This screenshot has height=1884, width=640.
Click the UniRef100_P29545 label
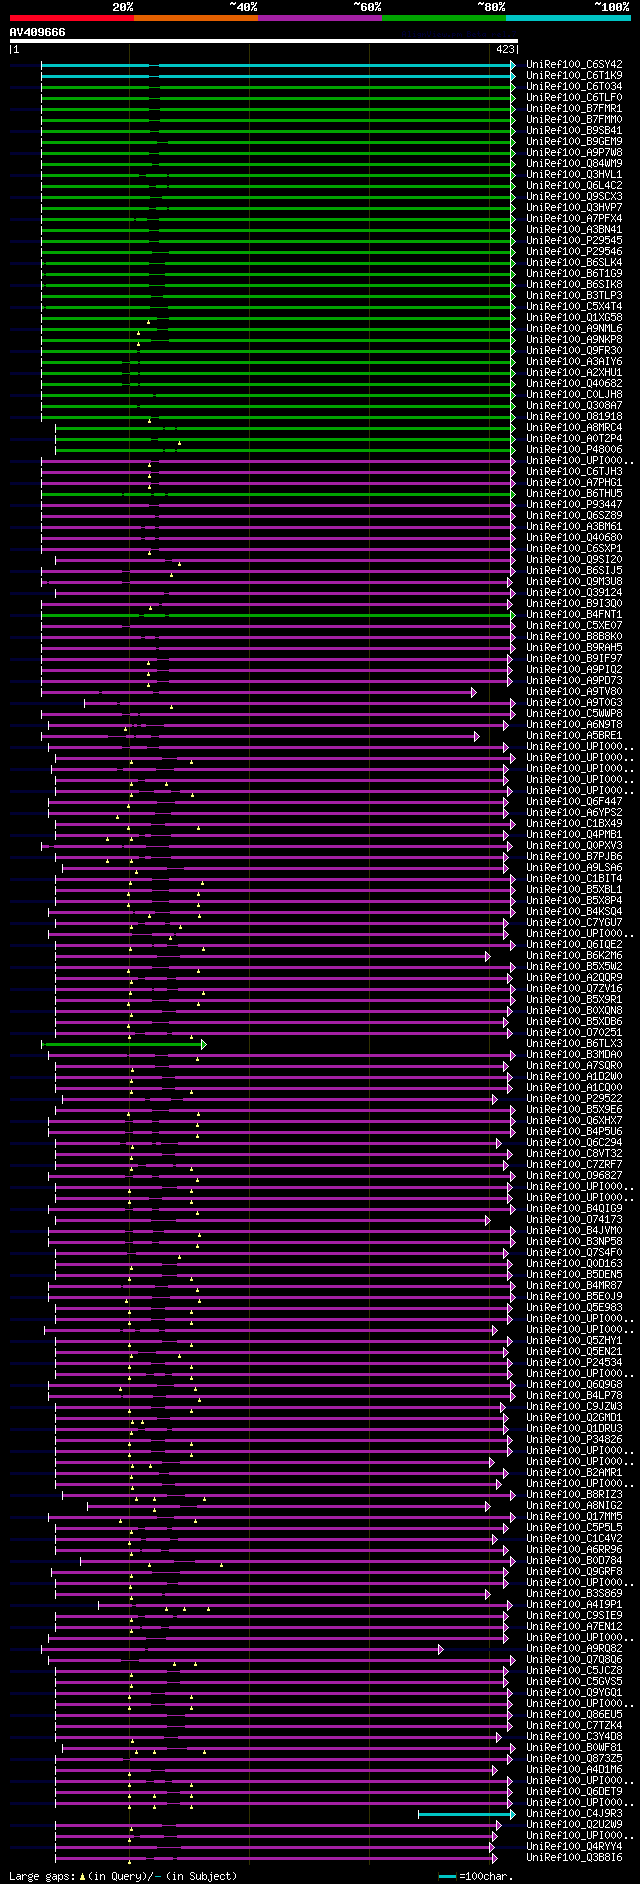pyautogui.click(x=574, y=240)
